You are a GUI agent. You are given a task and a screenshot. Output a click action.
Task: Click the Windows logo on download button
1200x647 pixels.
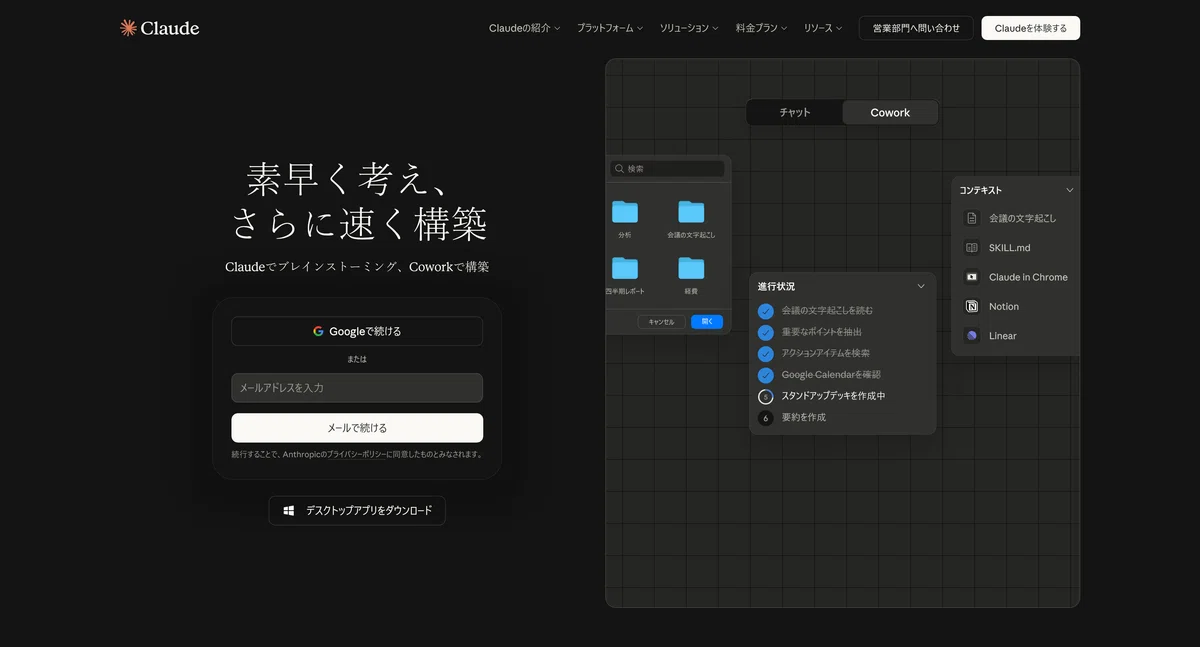tap(289, 510)
